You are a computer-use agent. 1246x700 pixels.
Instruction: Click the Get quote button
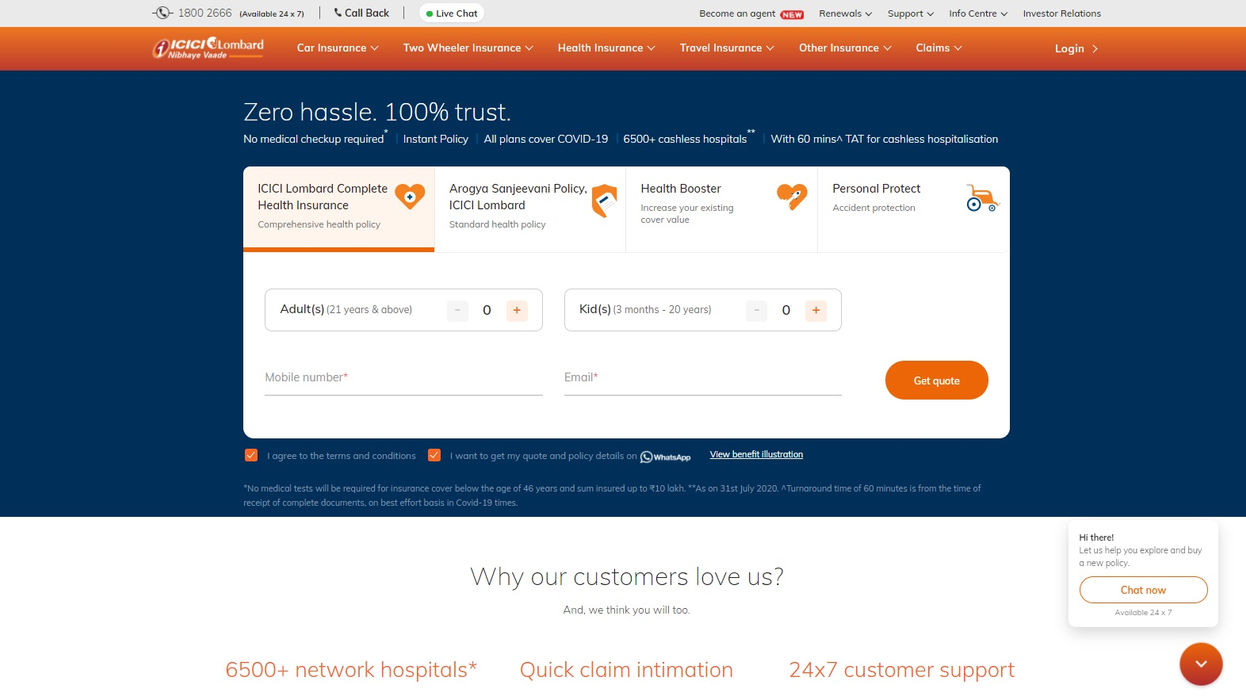pos(937,380)
